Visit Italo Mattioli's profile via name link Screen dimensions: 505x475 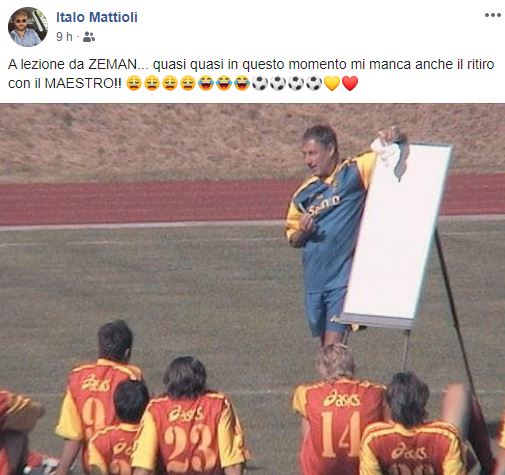97,17
